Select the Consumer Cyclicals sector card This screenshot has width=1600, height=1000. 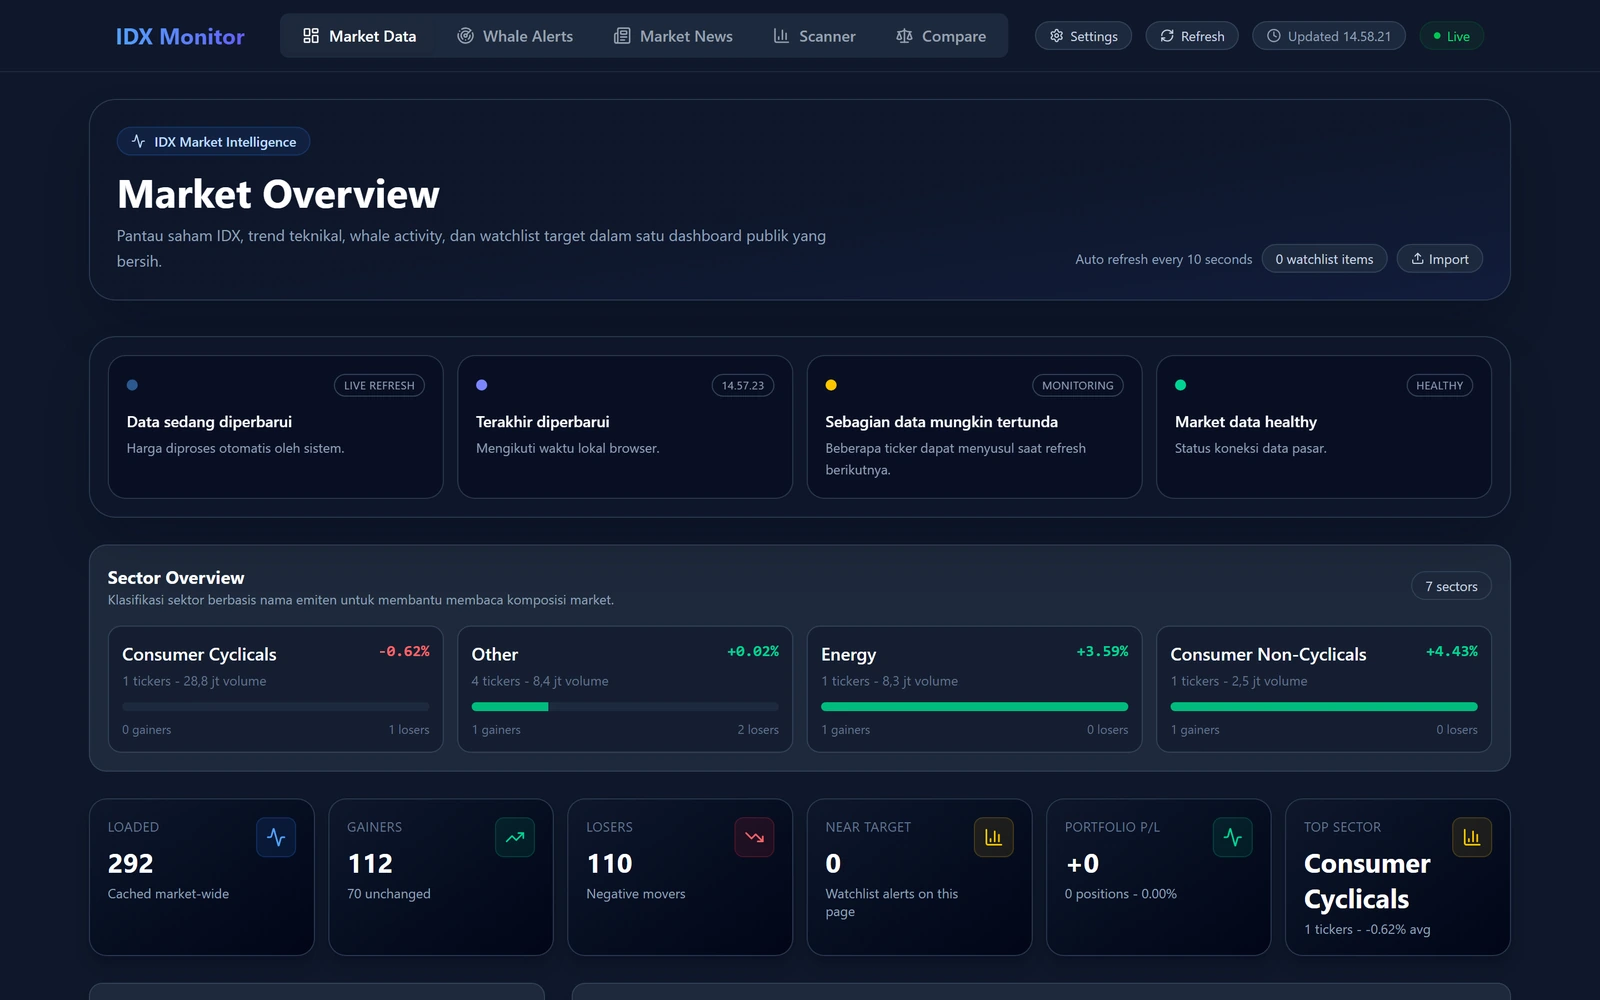point(275,689)
